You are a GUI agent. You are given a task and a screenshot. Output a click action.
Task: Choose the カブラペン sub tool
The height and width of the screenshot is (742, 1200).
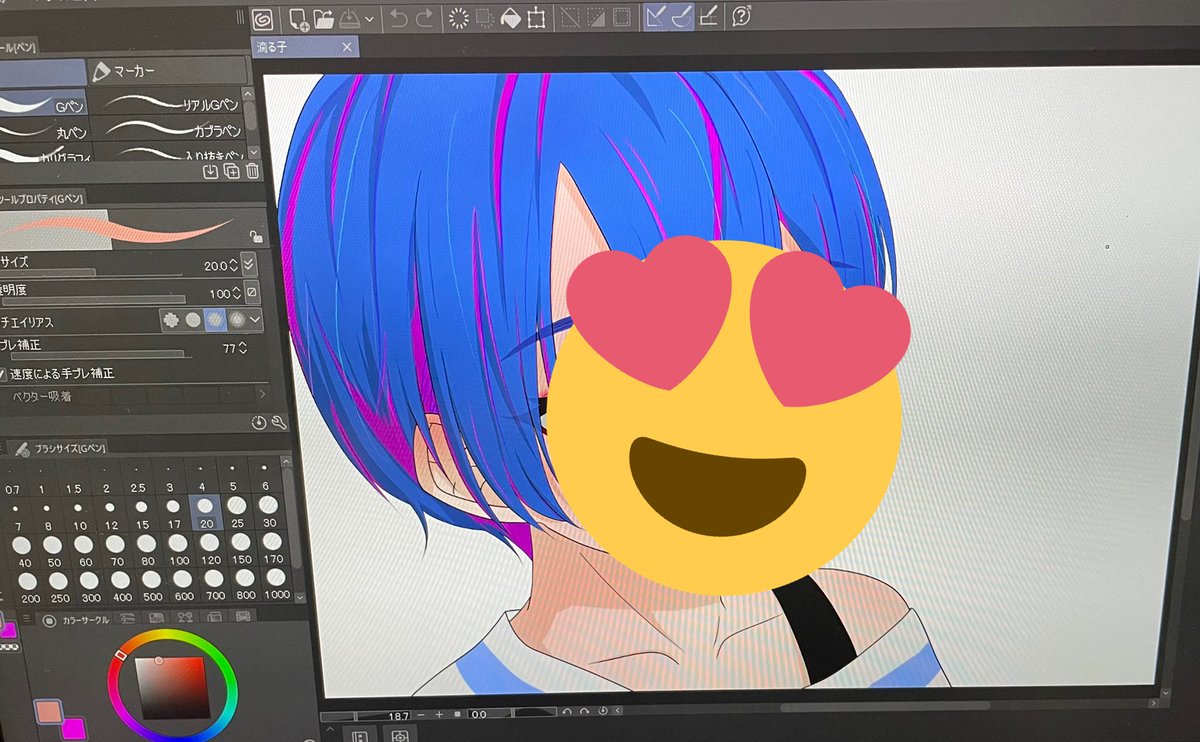click(x=170, y=130)
